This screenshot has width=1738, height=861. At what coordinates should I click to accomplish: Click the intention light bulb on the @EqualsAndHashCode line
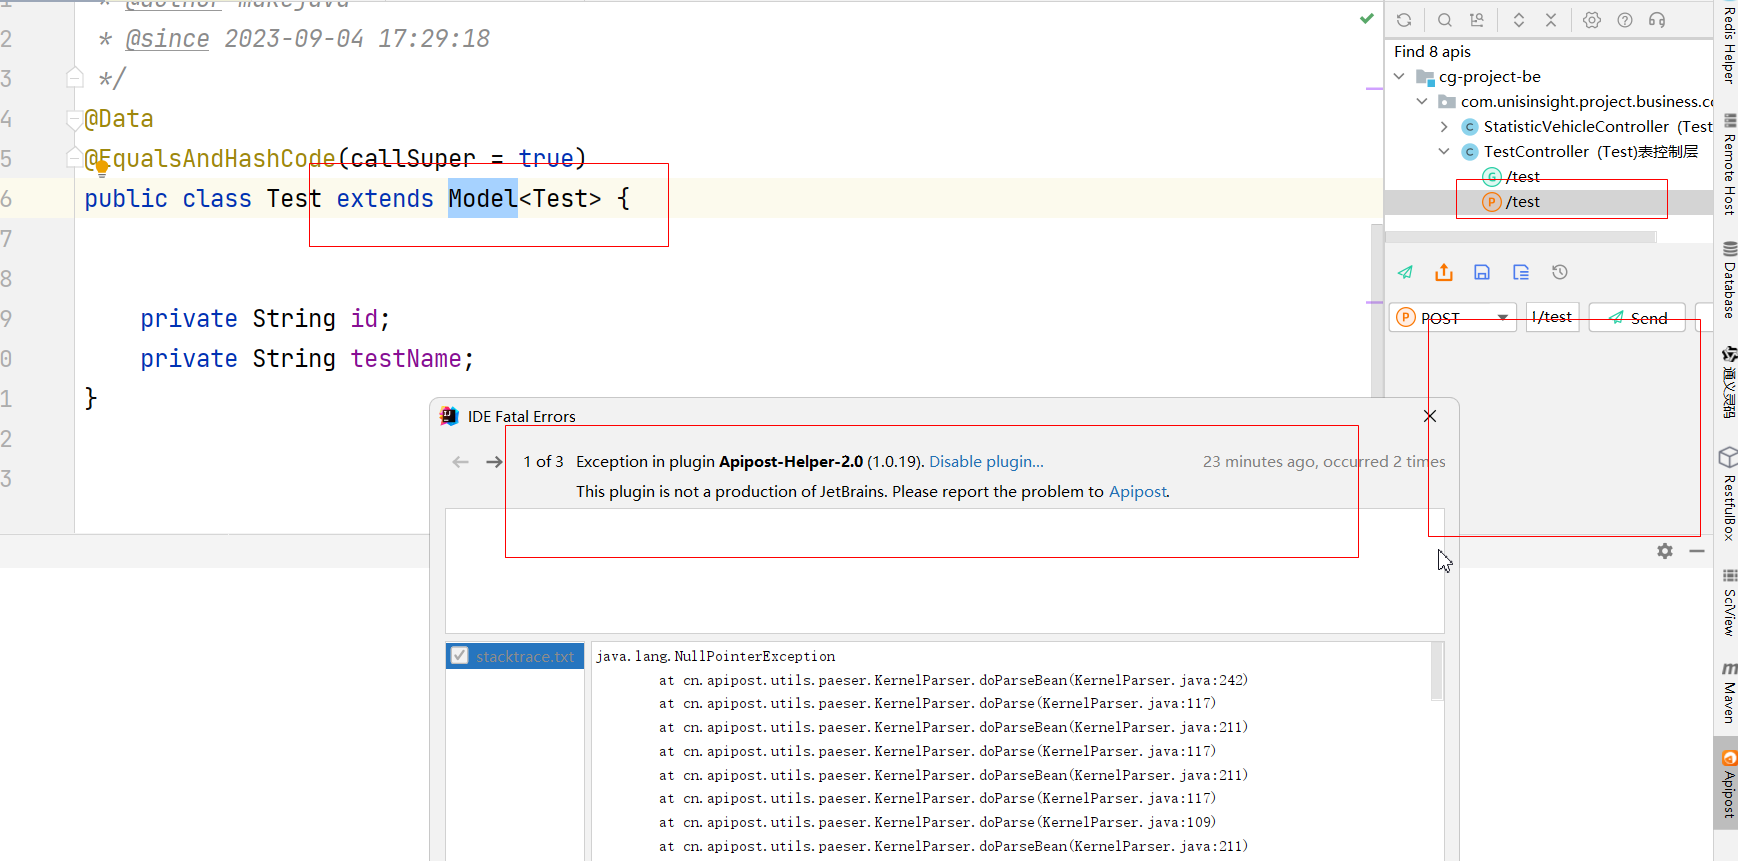click(101, 168)
